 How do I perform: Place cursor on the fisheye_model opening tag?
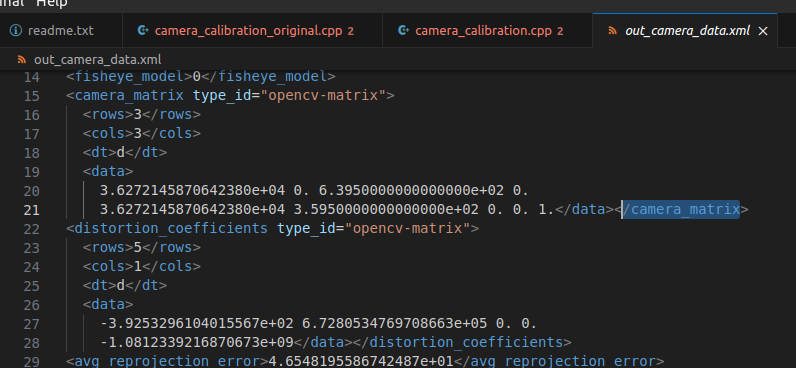coord(129,77)
